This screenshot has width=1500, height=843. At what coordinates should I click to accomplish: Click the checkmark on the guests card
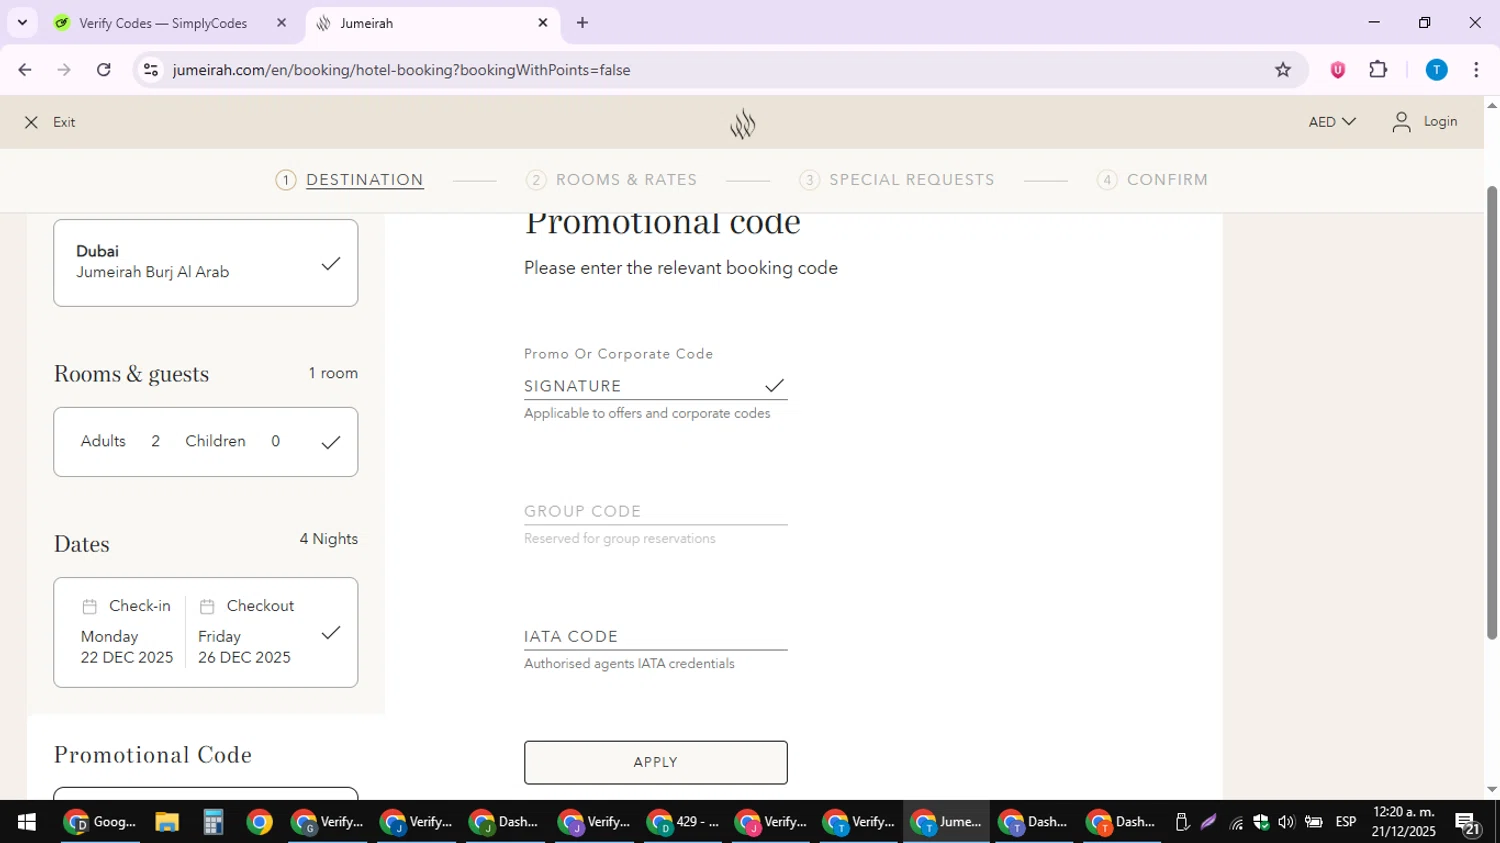pos(331,442)
